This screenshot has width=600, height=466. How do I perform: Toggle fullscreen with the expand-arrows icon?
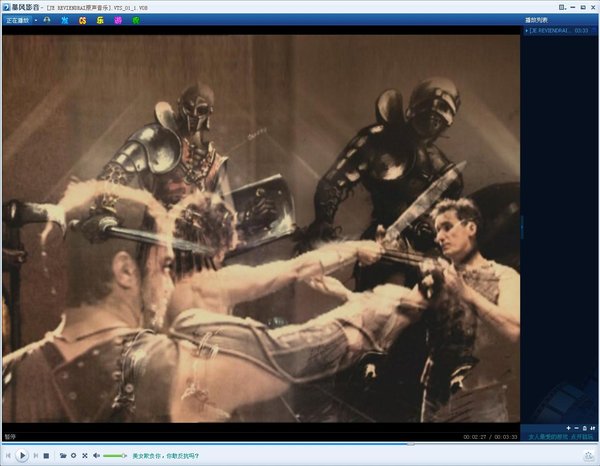point(84,456)
